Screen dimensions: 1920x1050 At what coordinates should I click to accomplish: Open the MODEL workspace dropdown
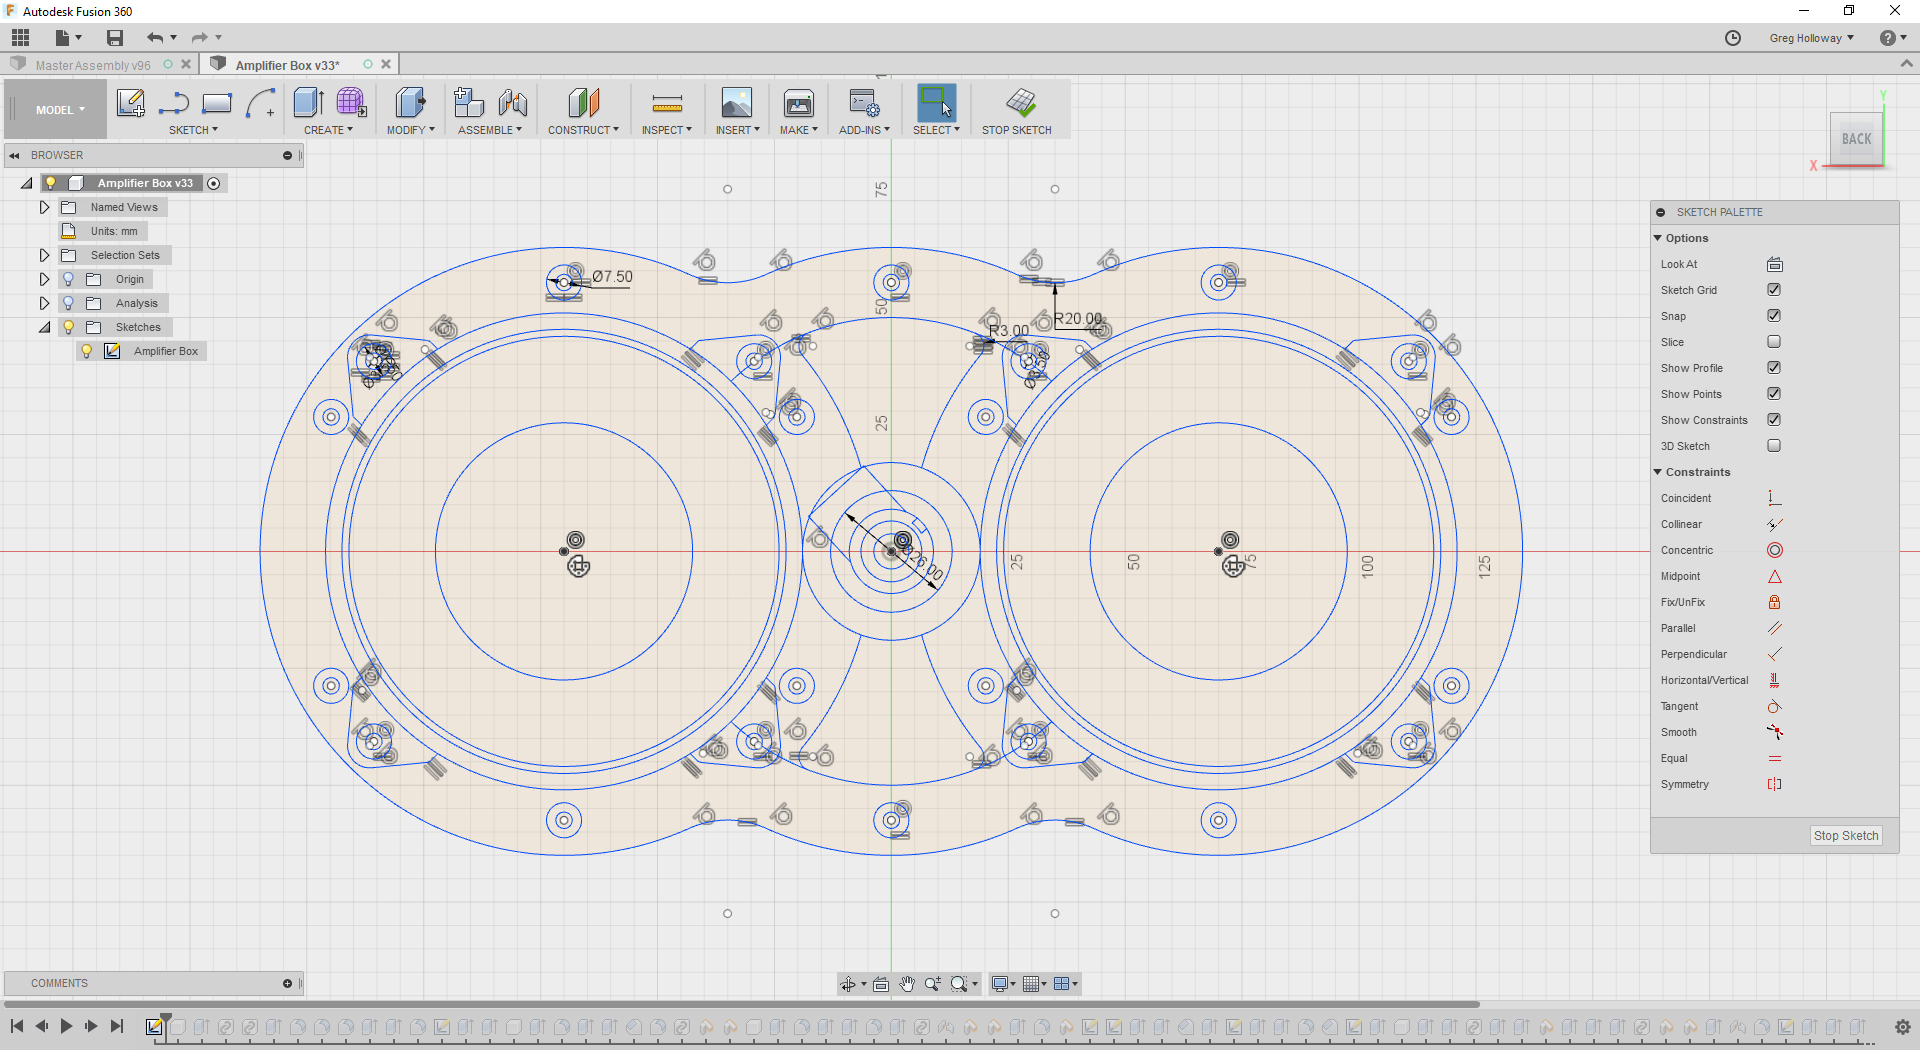tap(55, 109)
